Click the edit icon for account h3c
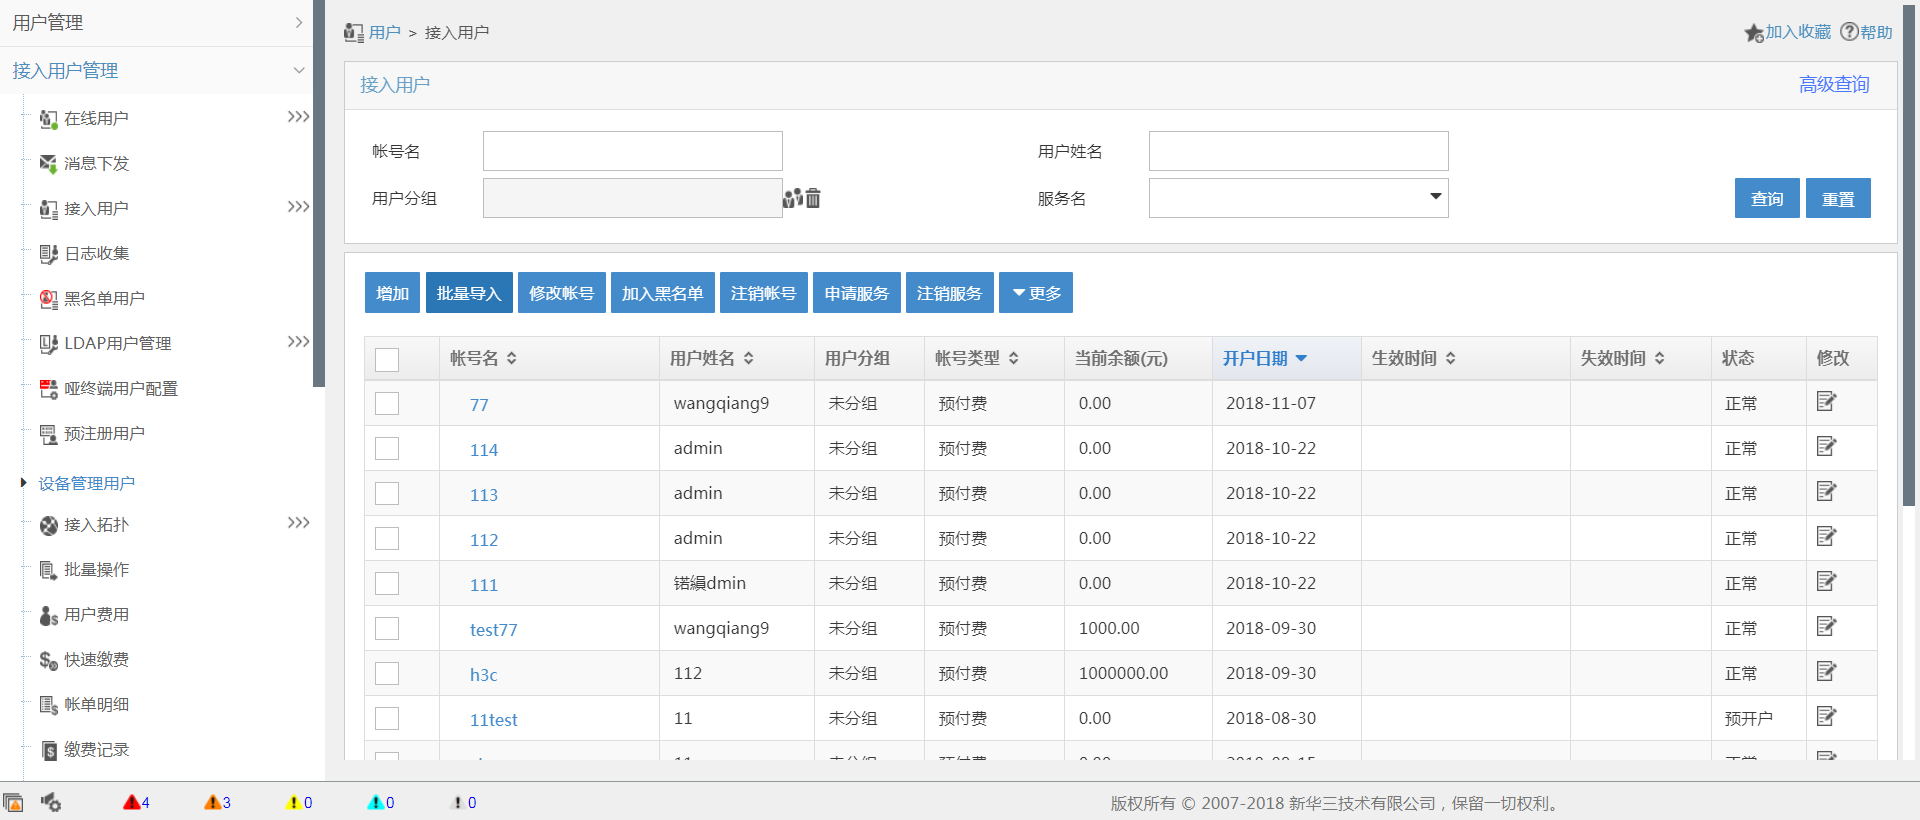Image resolution: width=1920 pixels, height=820 pixels. pos(1826,672)
